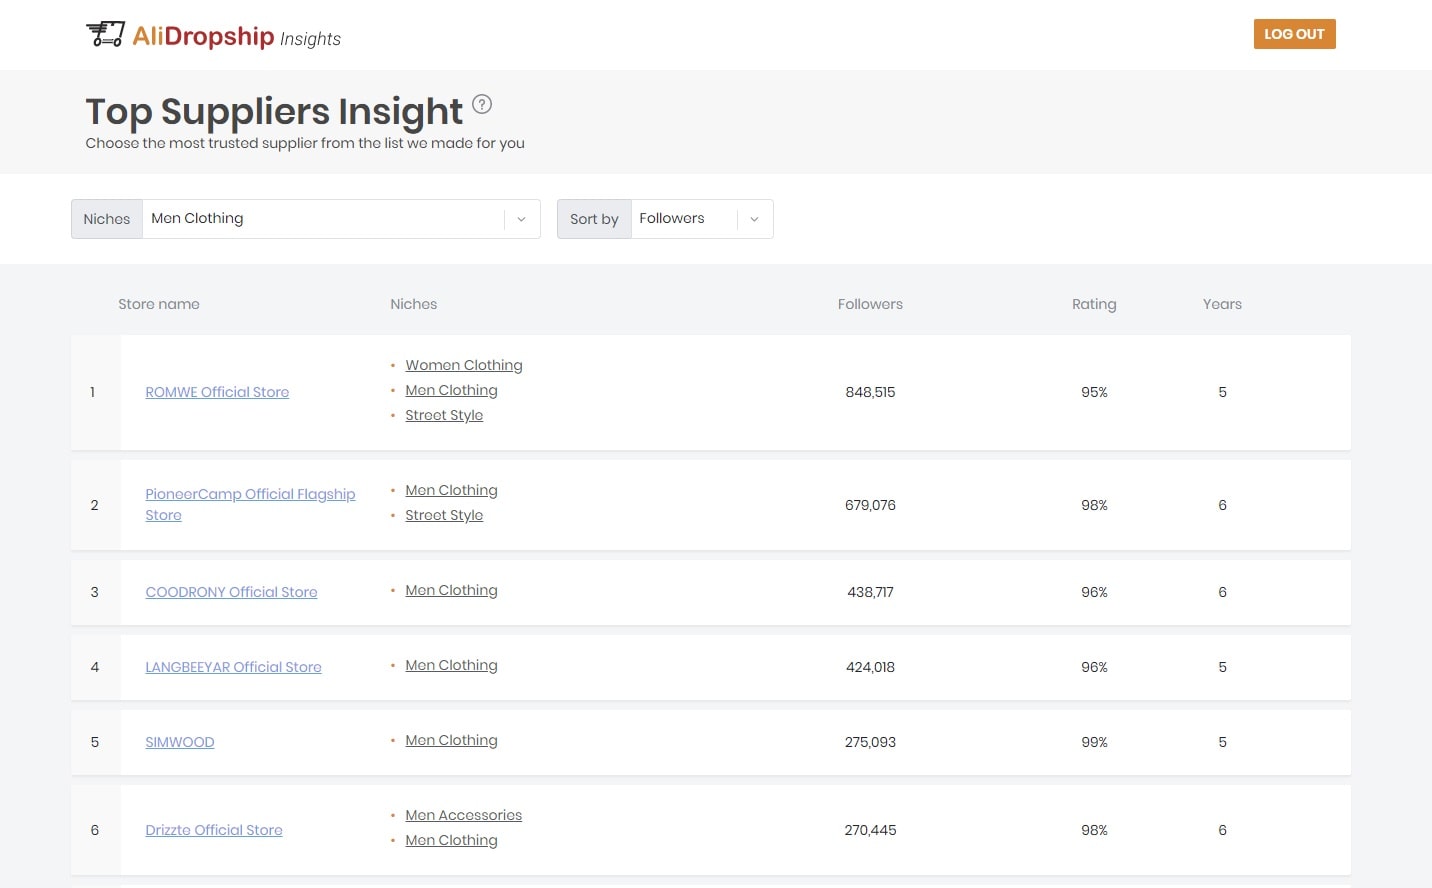Click the SIMWOOD store link

click(x=180, y=742)
